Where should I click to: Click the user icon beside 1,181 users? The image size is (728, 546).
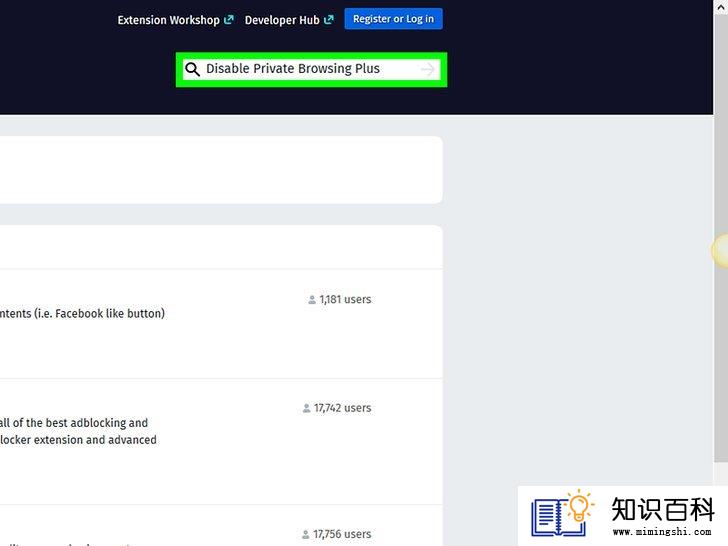(x=312, y=300)
